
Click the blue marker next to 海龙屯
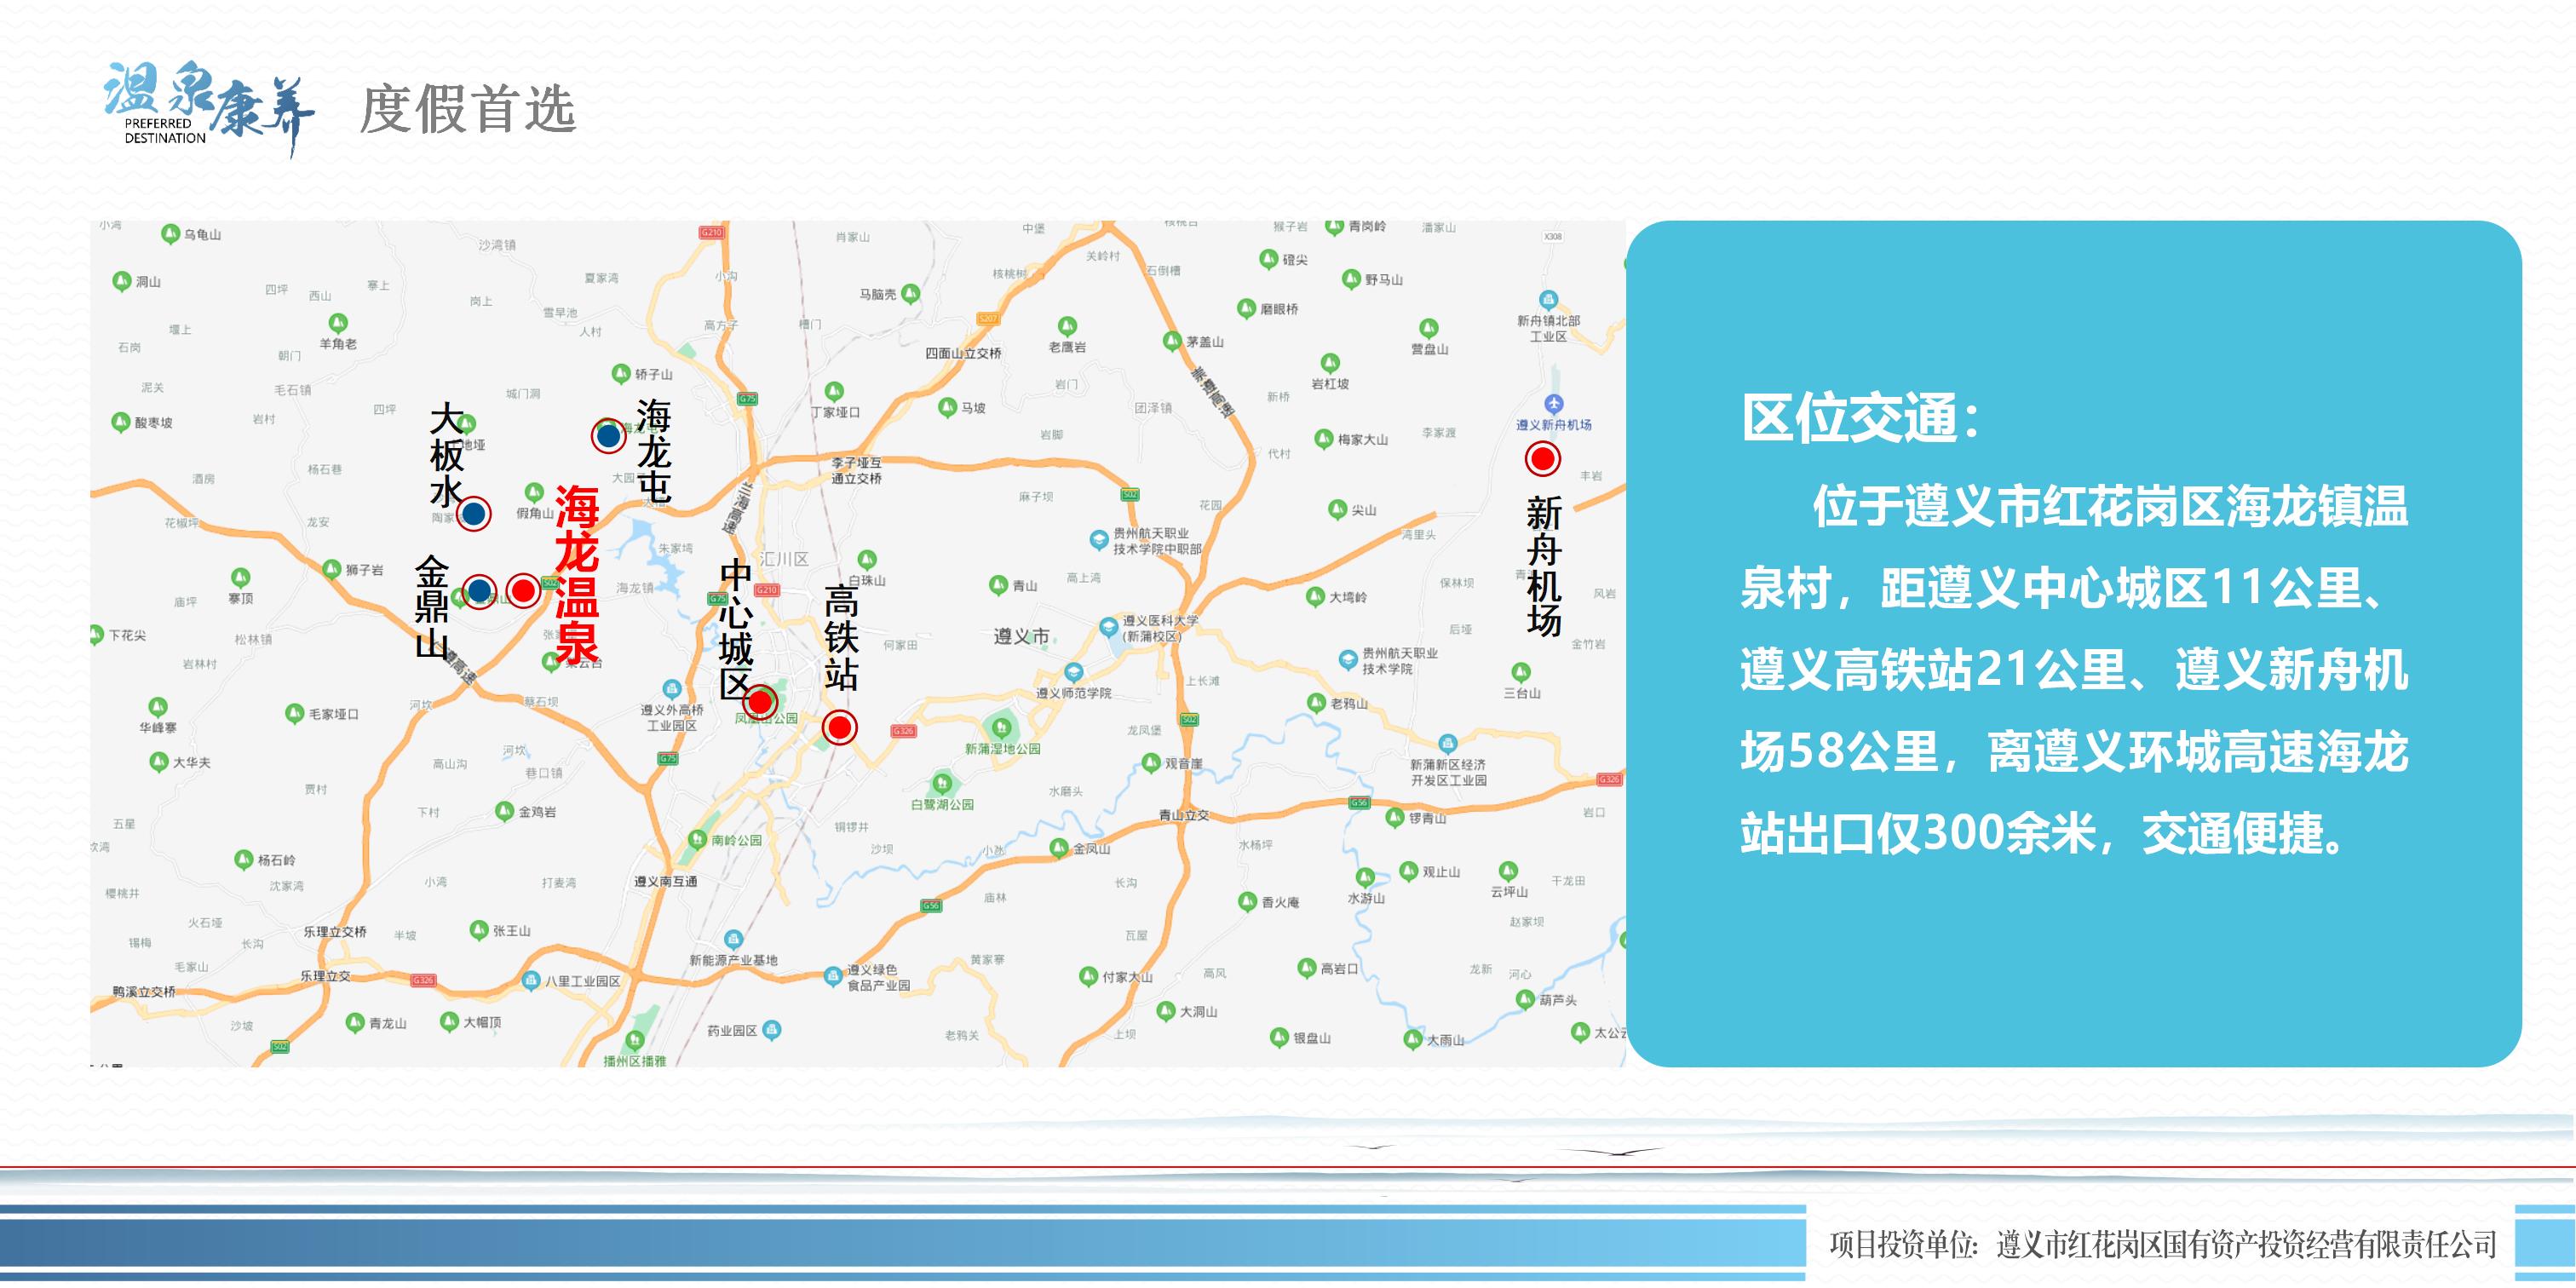tap(608, 436)
